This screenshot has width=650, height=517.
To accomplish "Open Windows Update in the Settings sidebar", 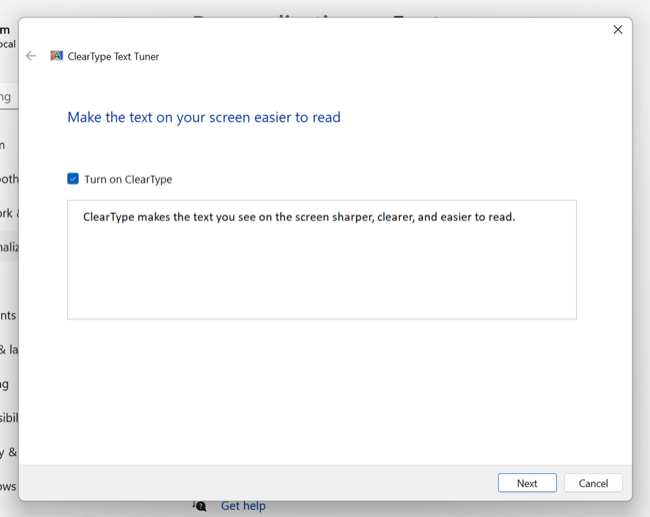I will tap(8, 486).
